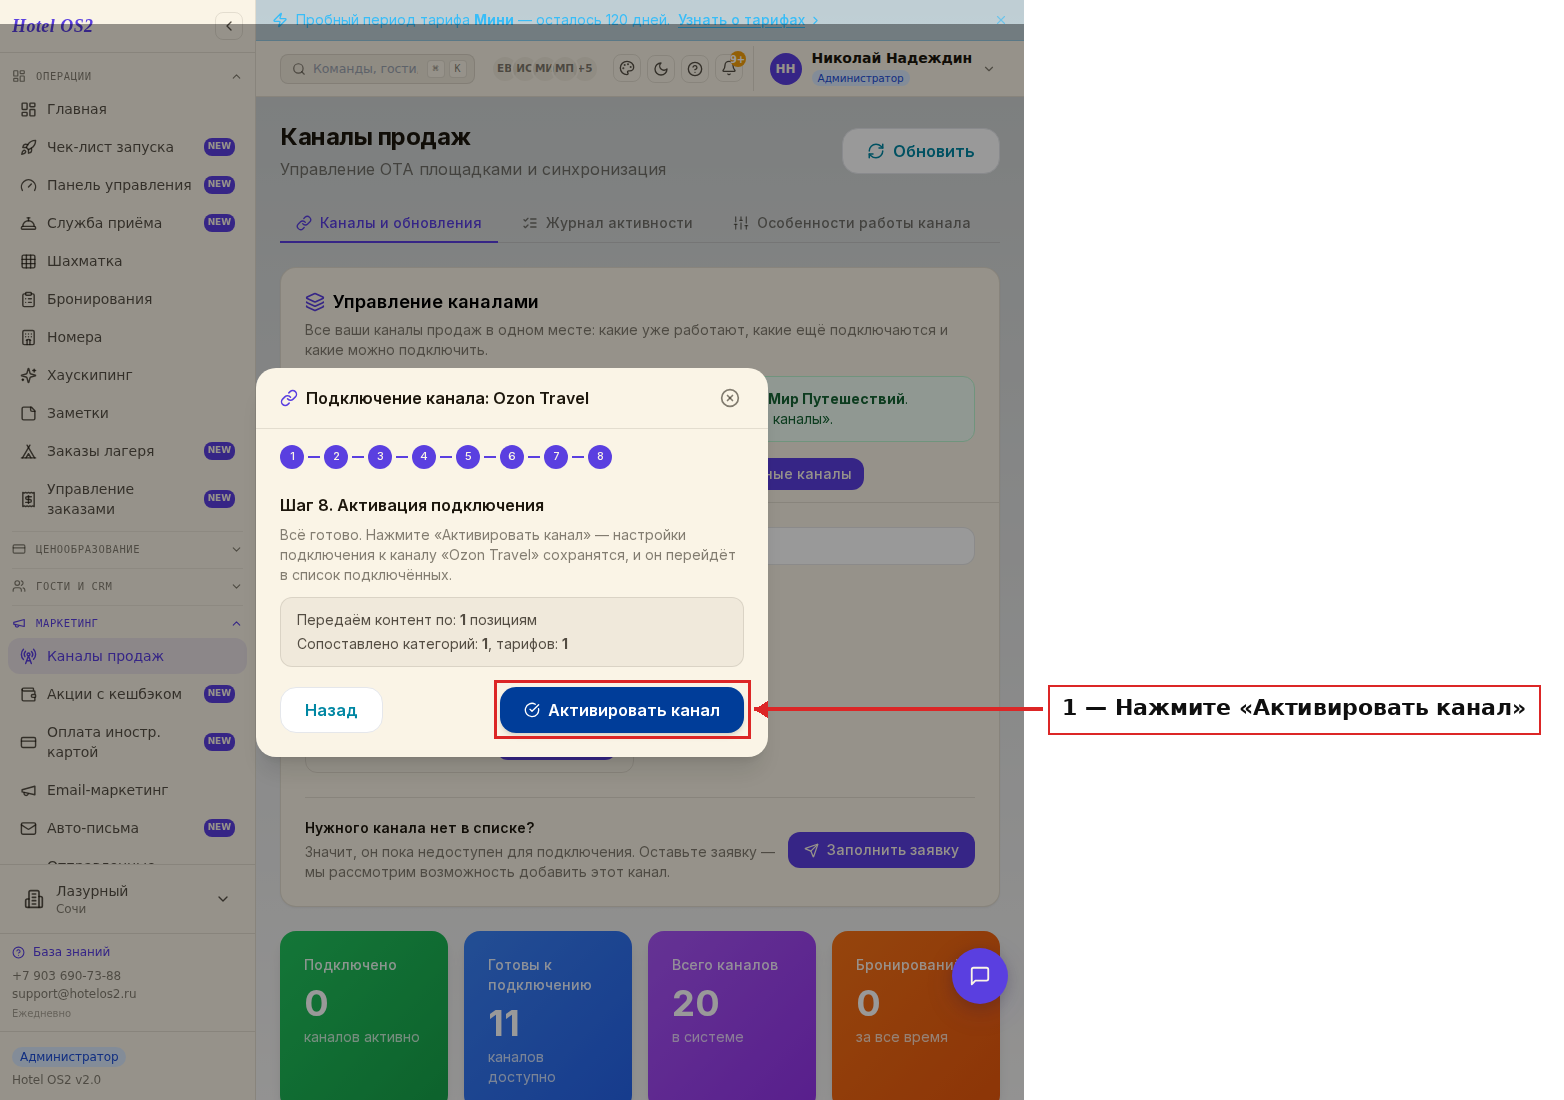Go to step 7 in wizard stepper

pyautogui.click(x=556, y=457)
